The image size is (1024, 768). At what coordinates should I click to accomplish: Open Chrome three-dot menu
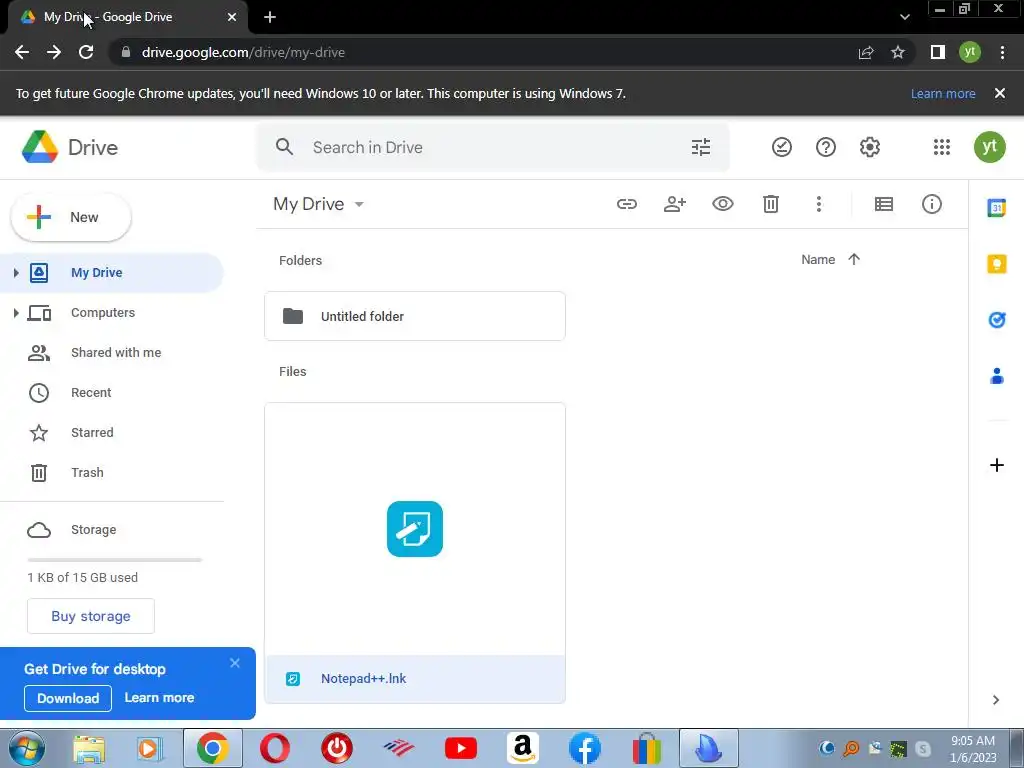pyautogui.click(x=1002, y=52)
